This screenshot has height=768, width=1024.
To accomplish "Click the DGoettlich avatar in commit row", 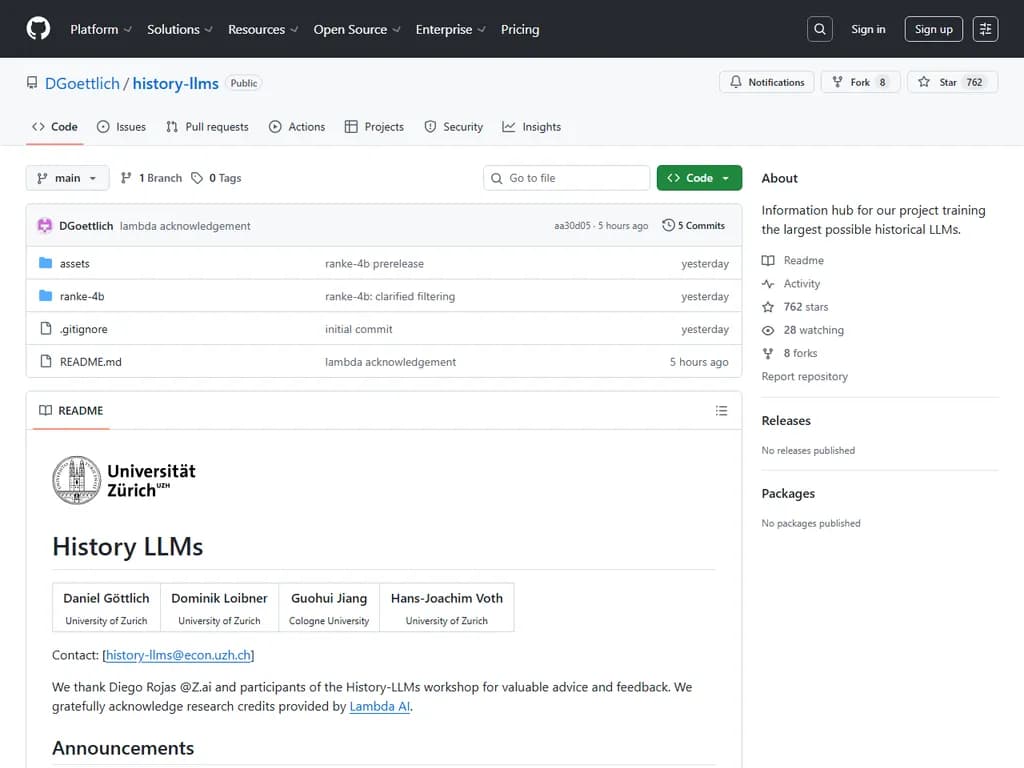I will coord(45,226).
